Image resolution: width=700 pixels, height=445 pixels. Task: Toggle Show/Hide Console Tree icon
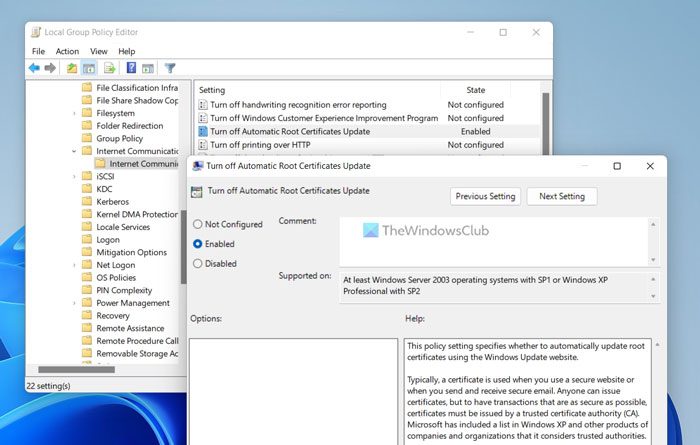[89, 68]
